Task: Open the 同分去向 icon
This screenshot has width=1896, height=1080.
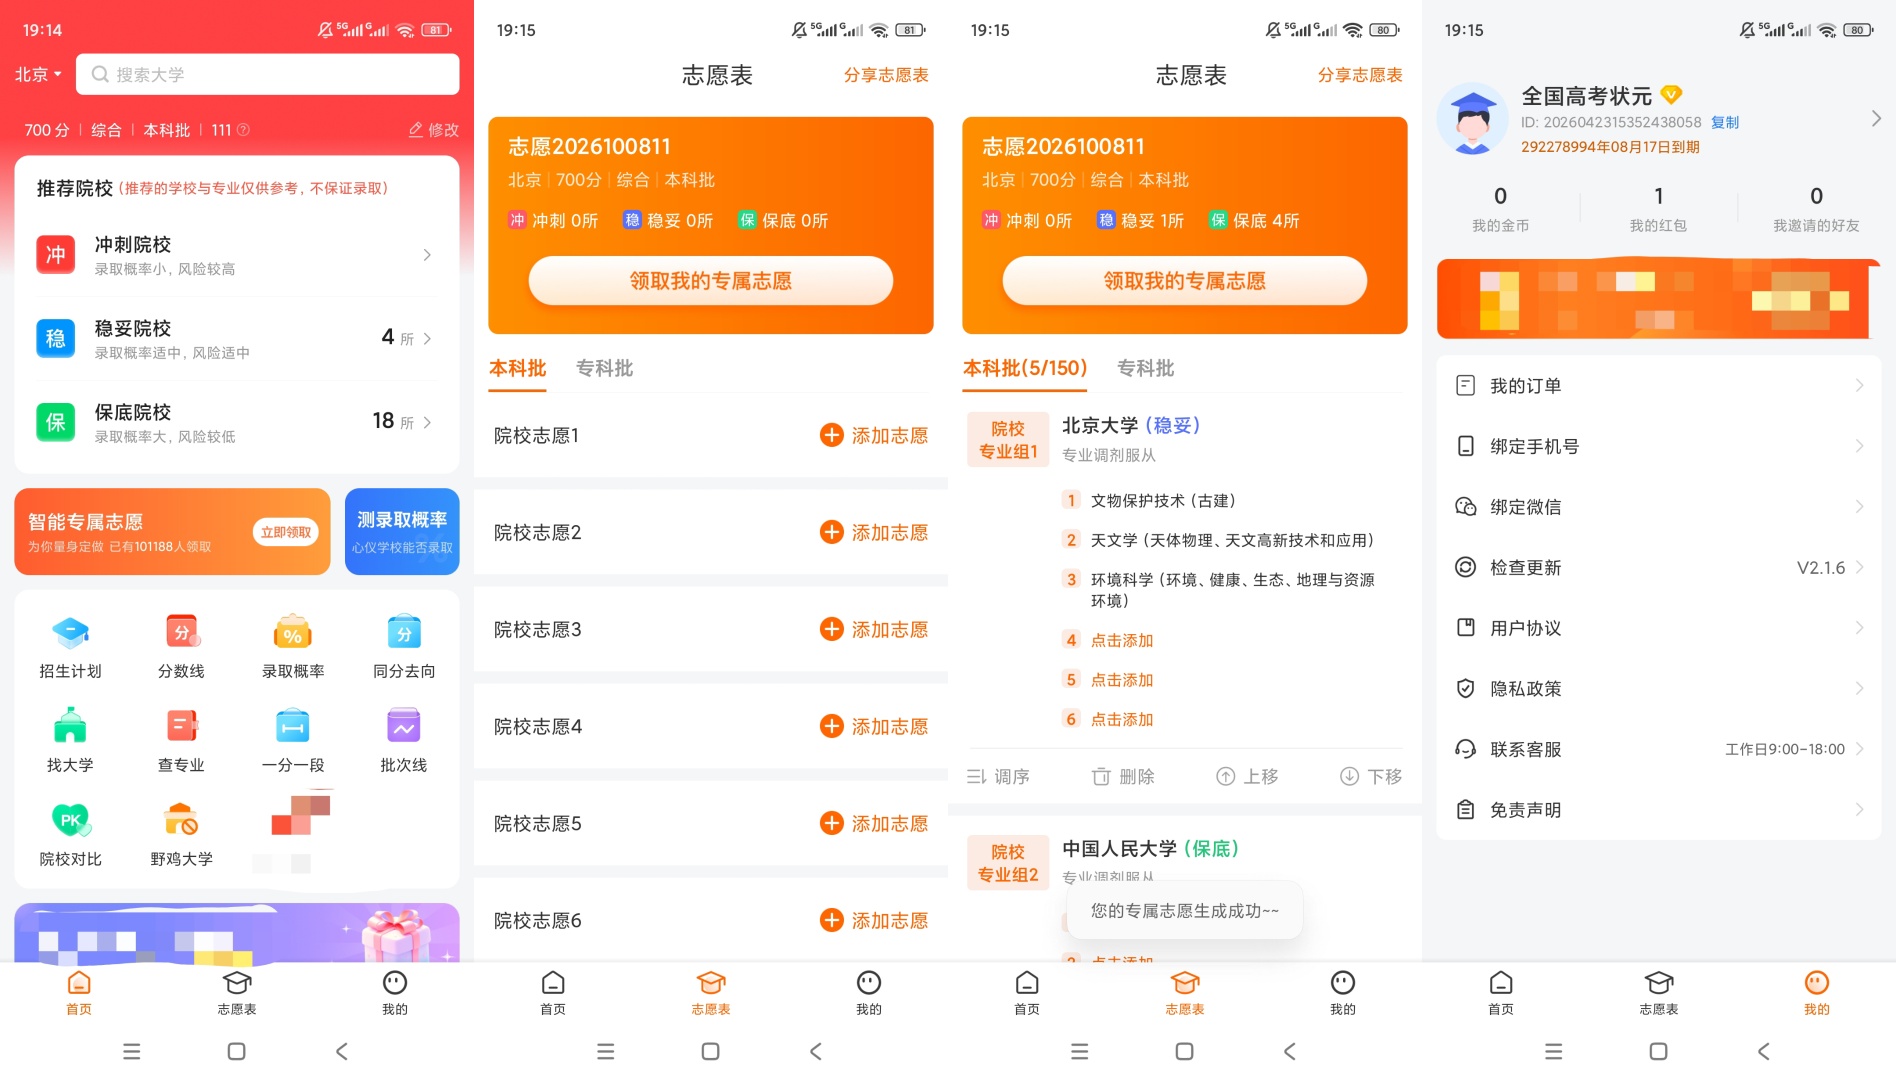Action: coord(404,633)
